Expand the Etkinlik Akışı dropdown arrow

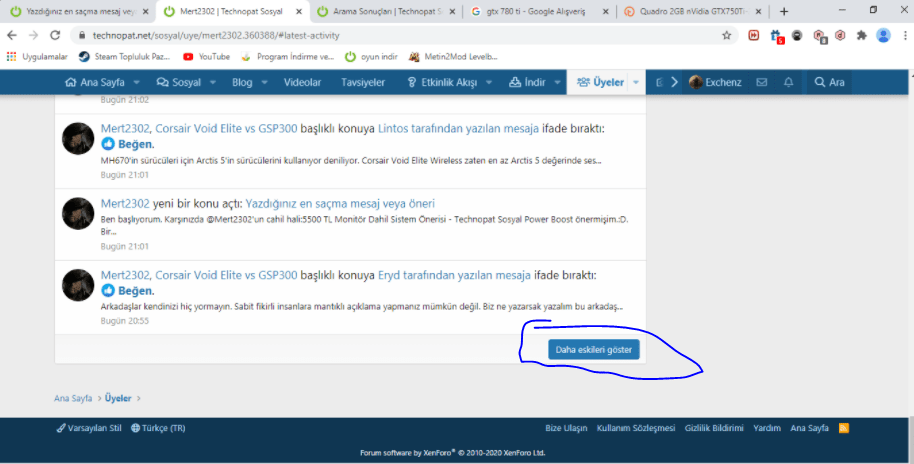(x=489, y=82)
